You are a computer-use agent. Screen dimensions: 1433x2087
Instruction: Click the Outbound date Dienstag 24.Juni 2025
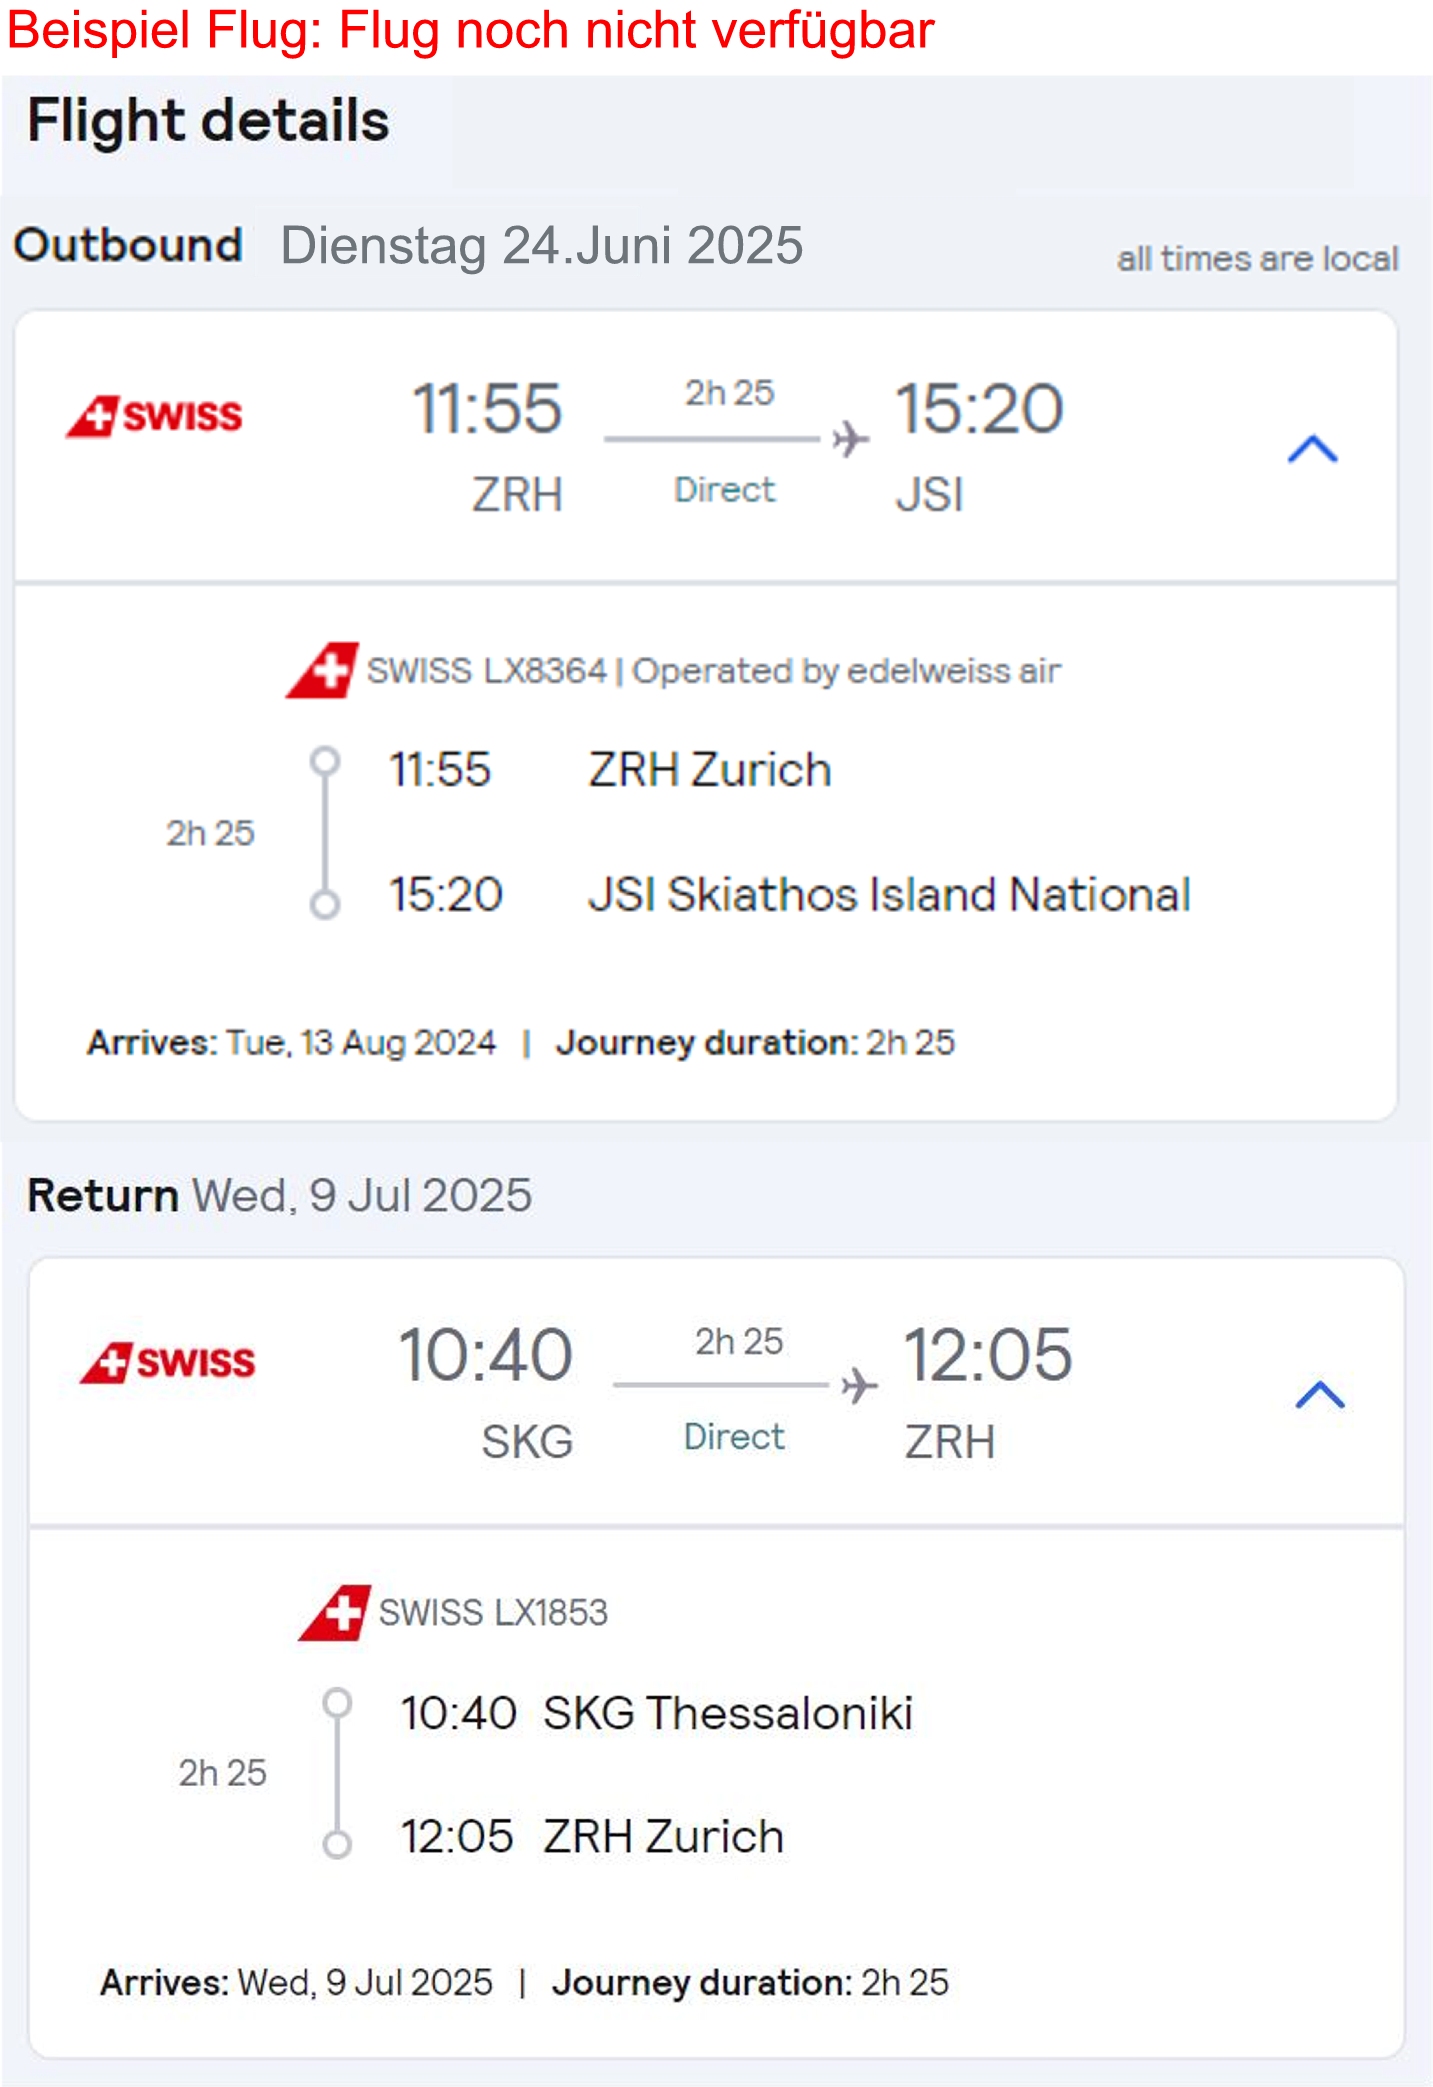coord(542,245)
